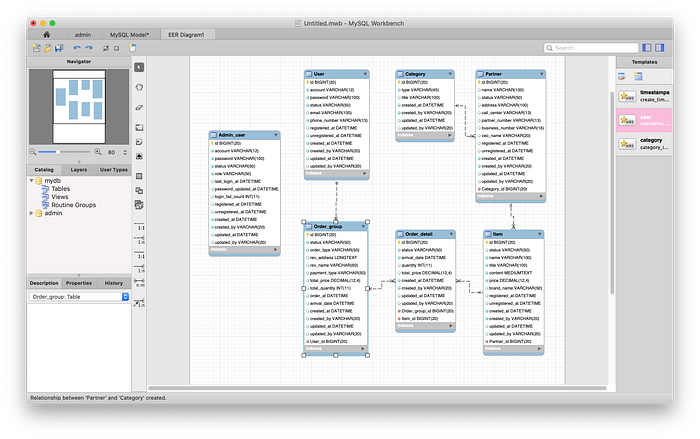Click the new table template icon

(x=638, y=77)
